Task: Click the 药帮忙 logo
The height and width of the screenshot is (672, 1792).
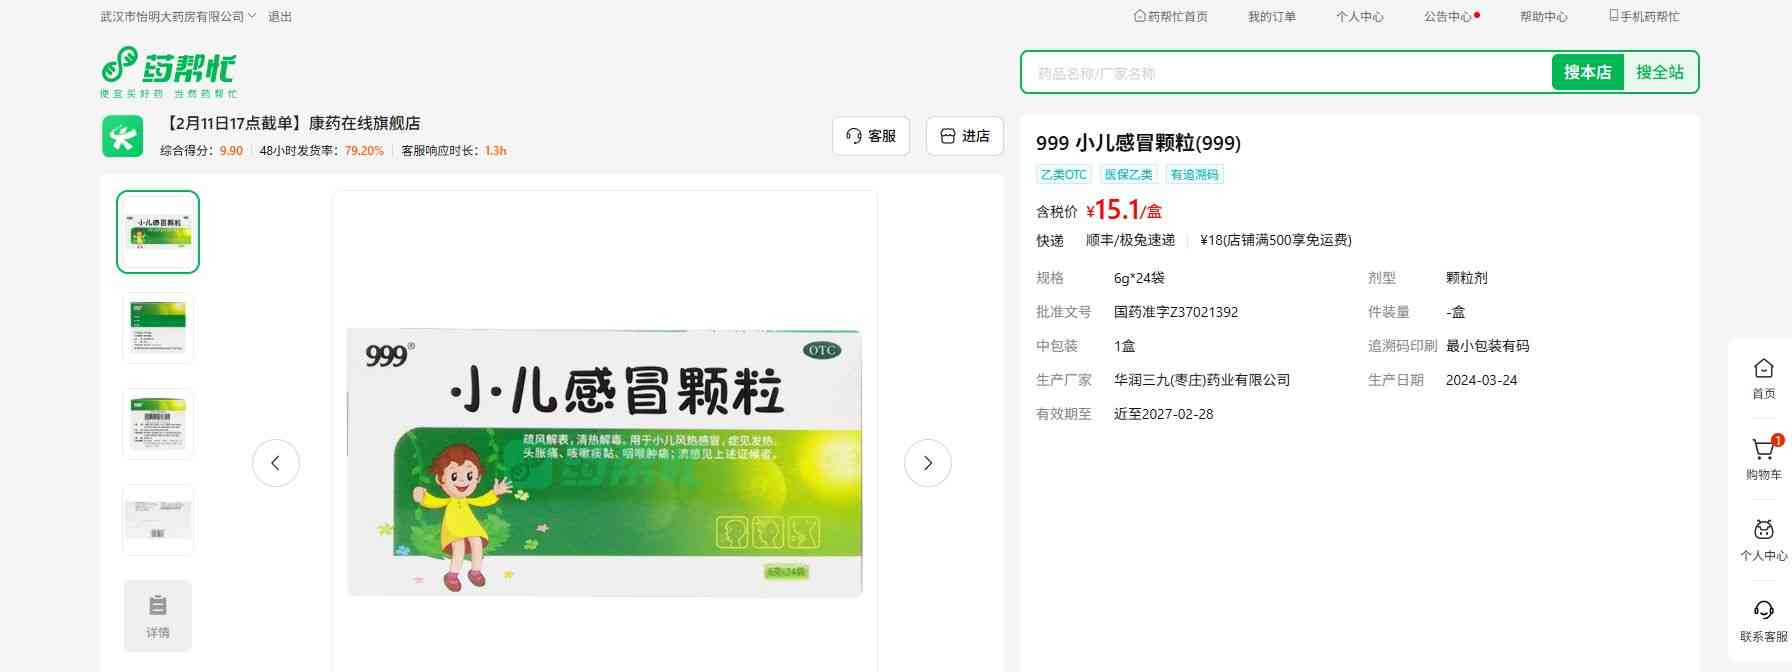Action: point(168,72)
